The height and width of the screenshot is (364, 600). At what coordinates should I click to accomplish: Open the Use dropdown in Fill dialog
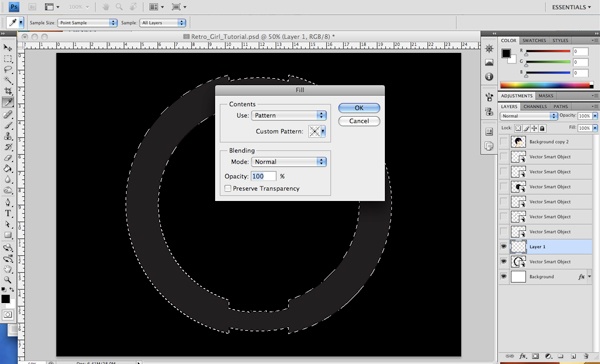click(289, 115)
